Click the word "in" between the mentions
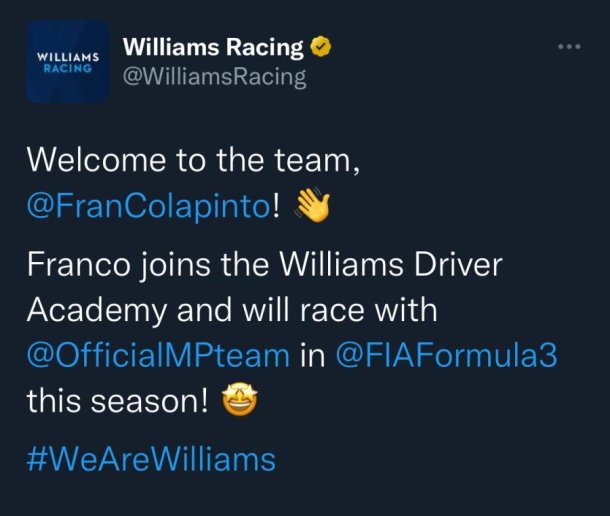Screen dimensions: 610x516 click(312, 356)
